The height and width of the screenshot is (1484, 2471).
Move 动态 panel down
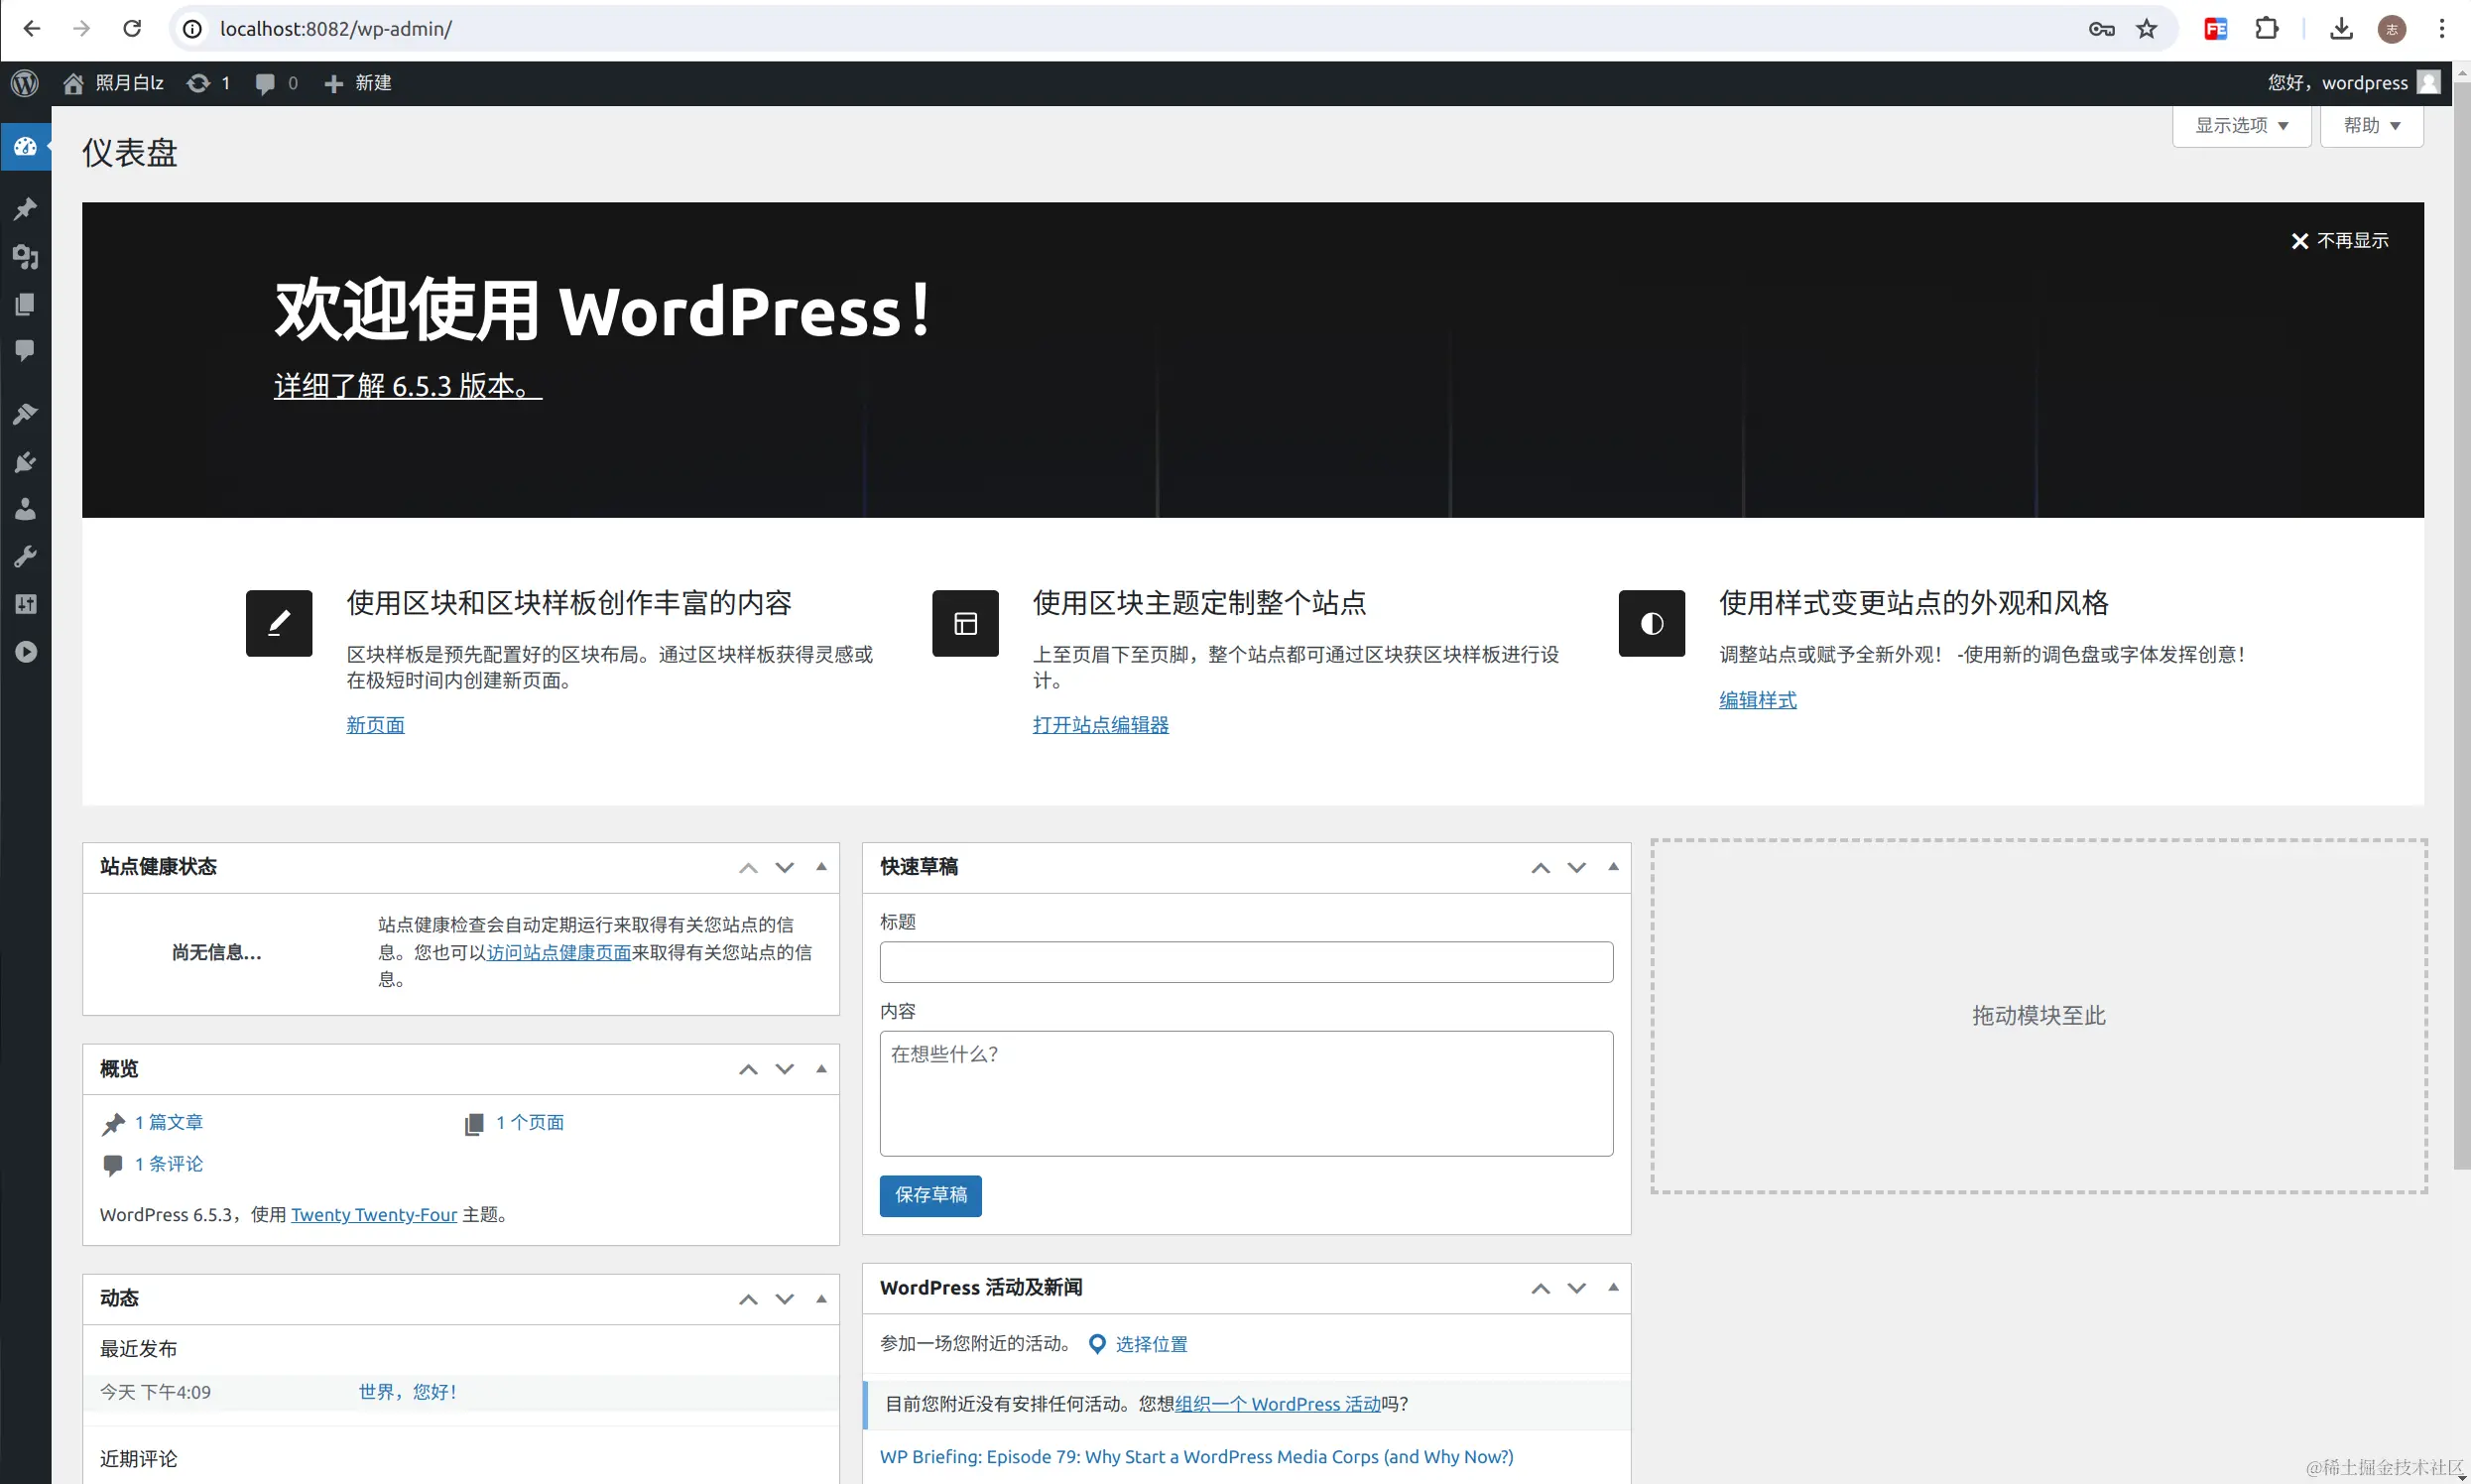point(785,1299)
